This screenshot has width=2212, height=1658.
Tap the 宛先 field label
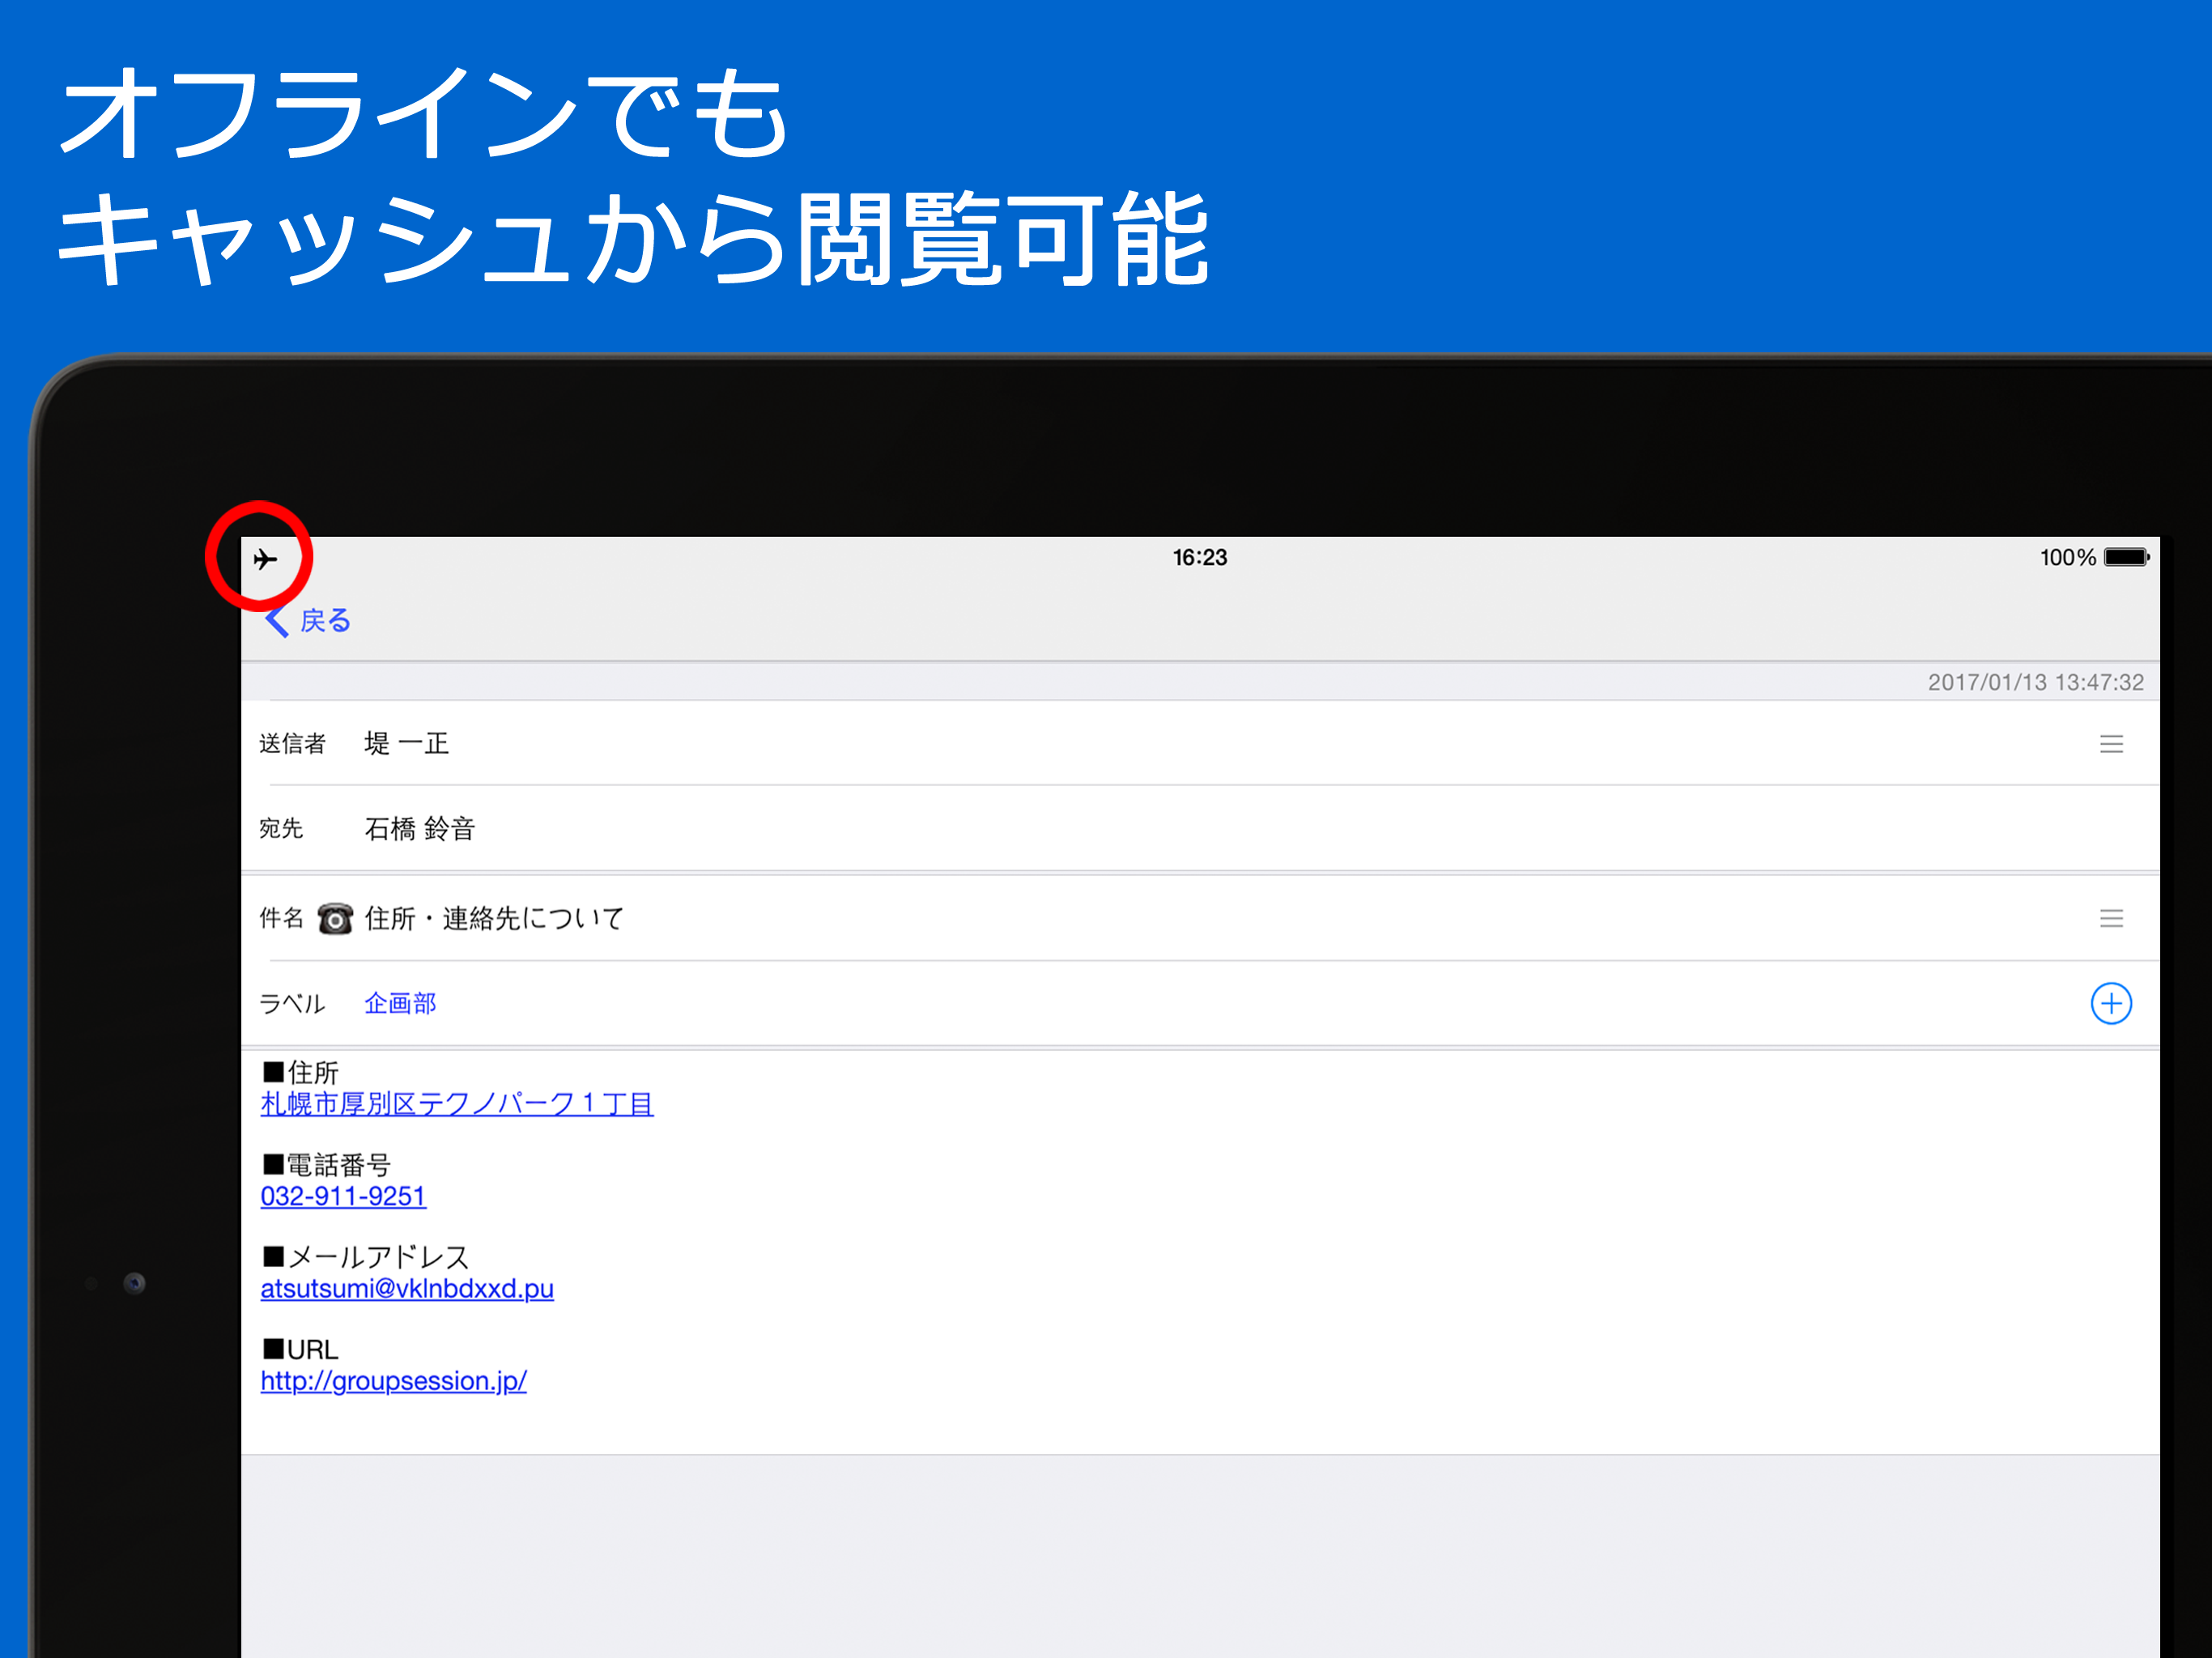(281, 829)
